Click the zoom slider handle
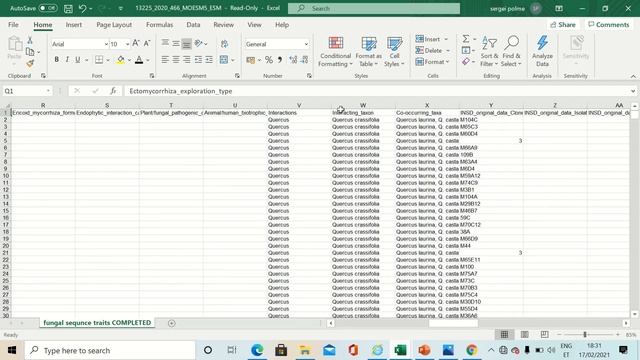 (x=585, y=334)
